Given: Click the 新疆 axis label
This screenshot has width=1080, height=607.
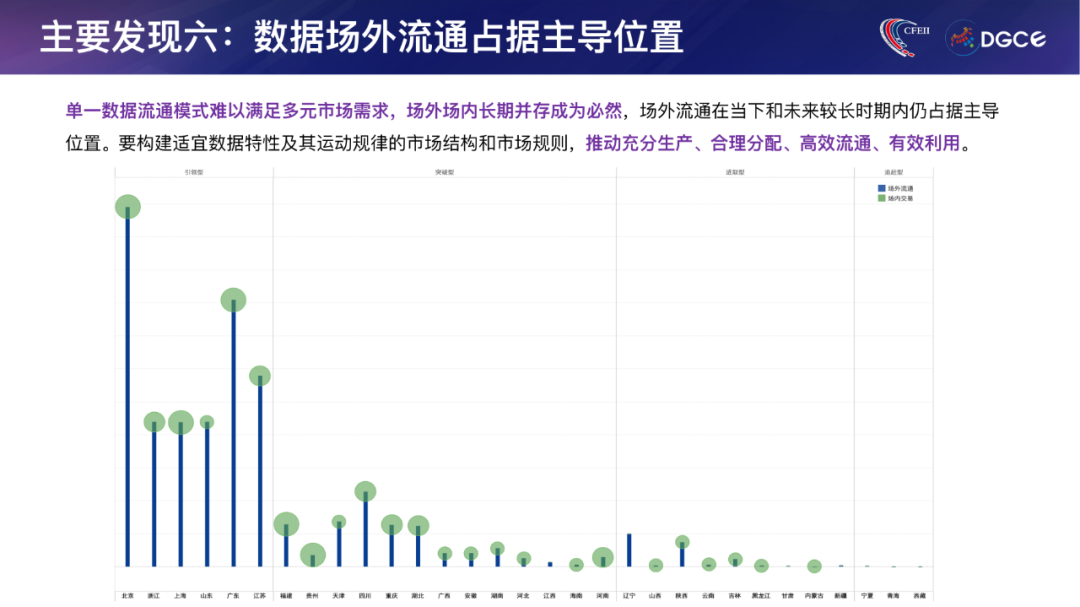Looking at the screenshot, I should [x=840, y=596].
